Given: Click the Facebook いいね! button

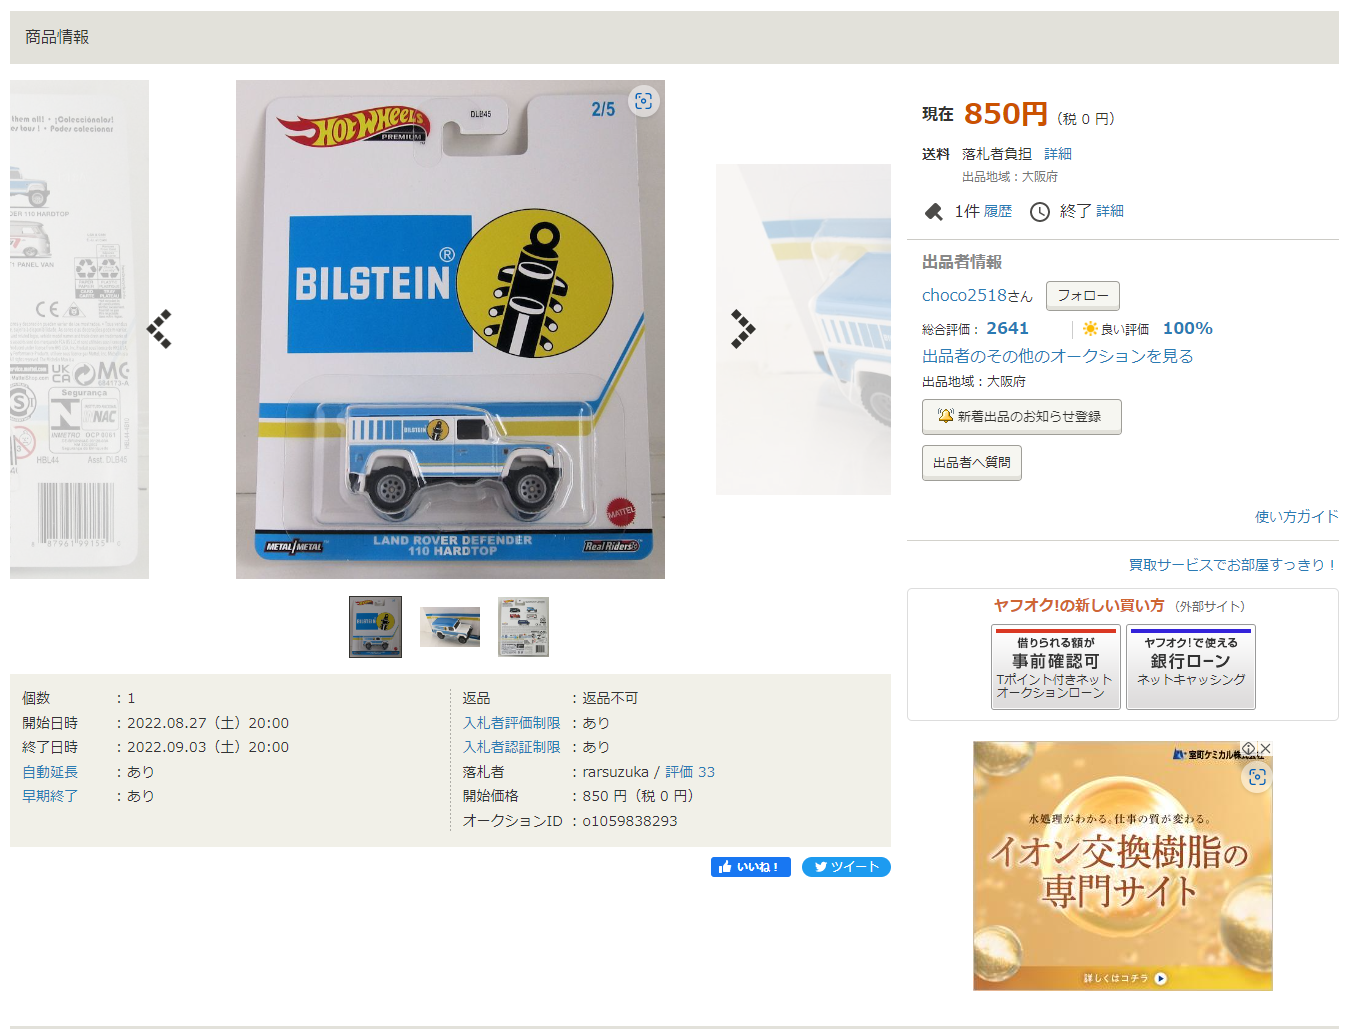Looking at the screenshot, I should (x=751, y=867).
